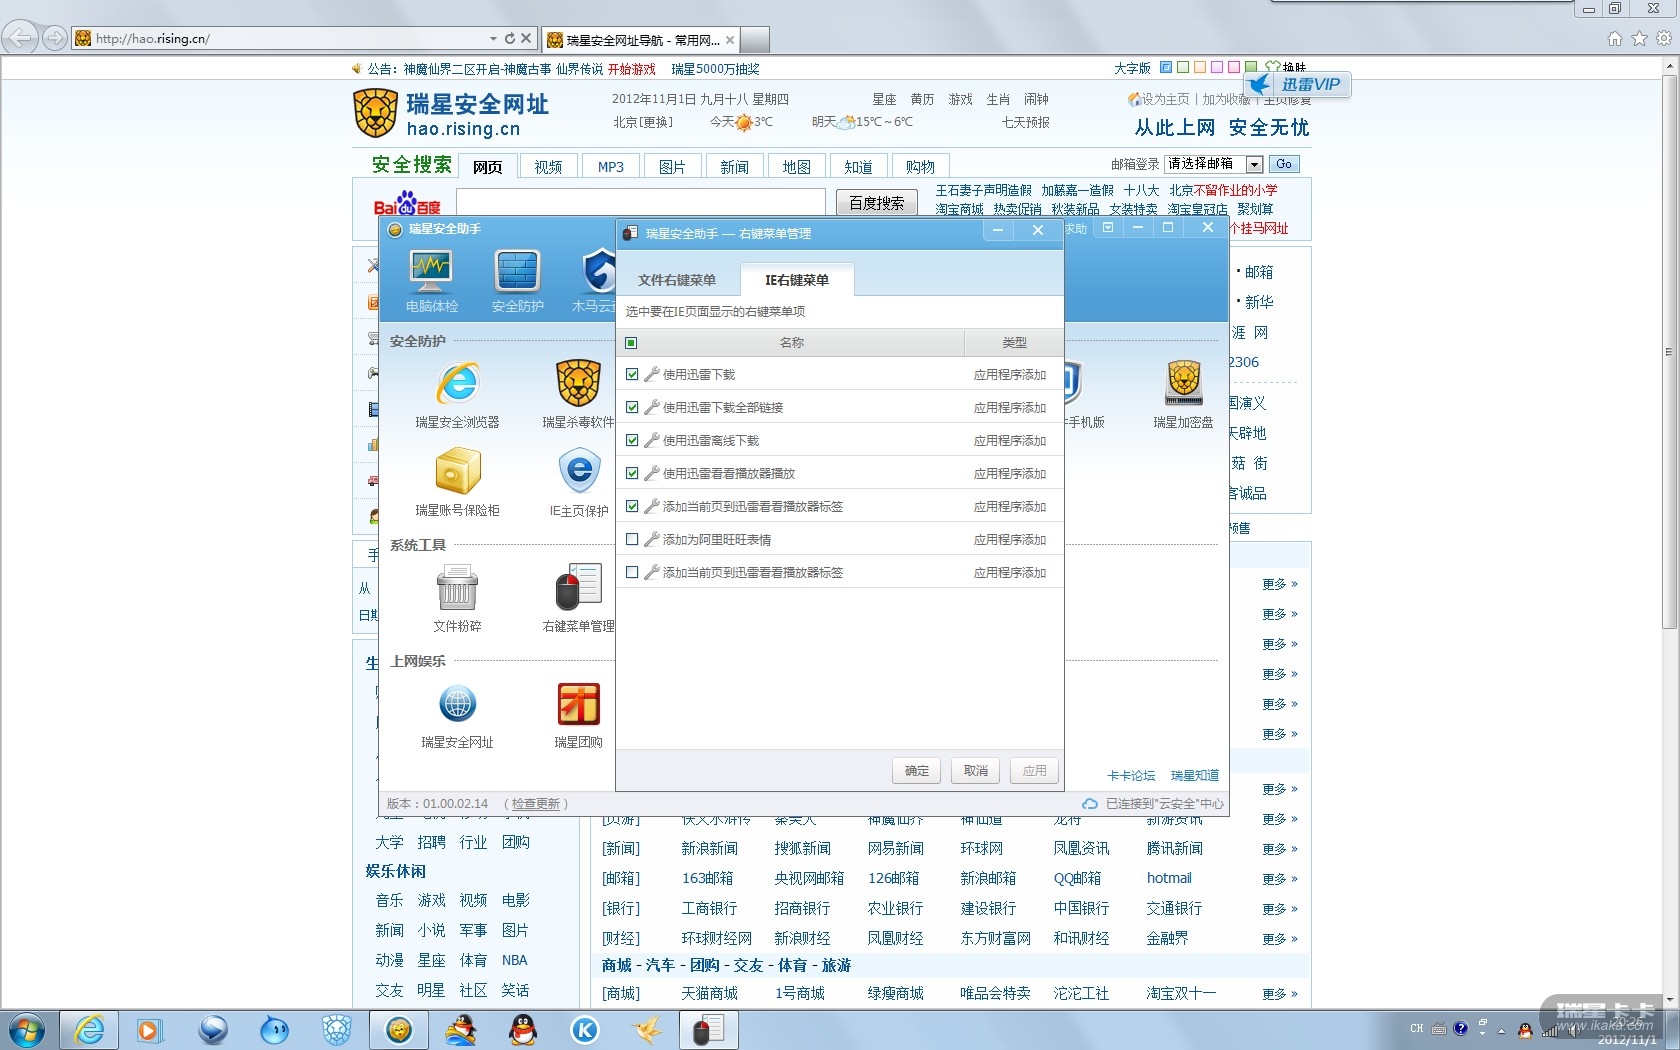Viewport: 1680px width, 1050px height.
Task: Open the 瑞星账号保险柜 safe box icon
Action: [457, 471]
